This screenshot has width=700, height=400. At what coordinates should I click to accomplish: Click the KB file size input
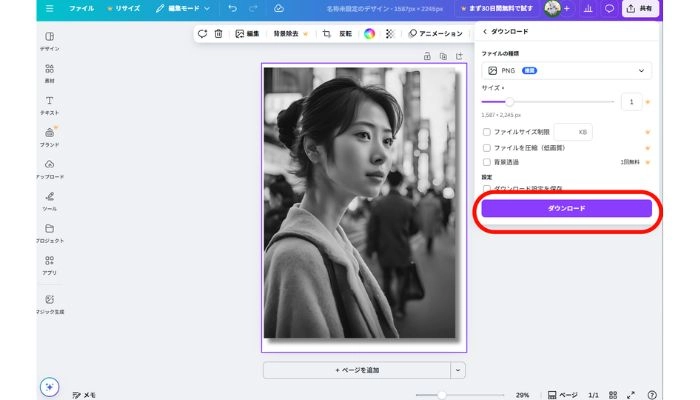(x=573, y=132)
